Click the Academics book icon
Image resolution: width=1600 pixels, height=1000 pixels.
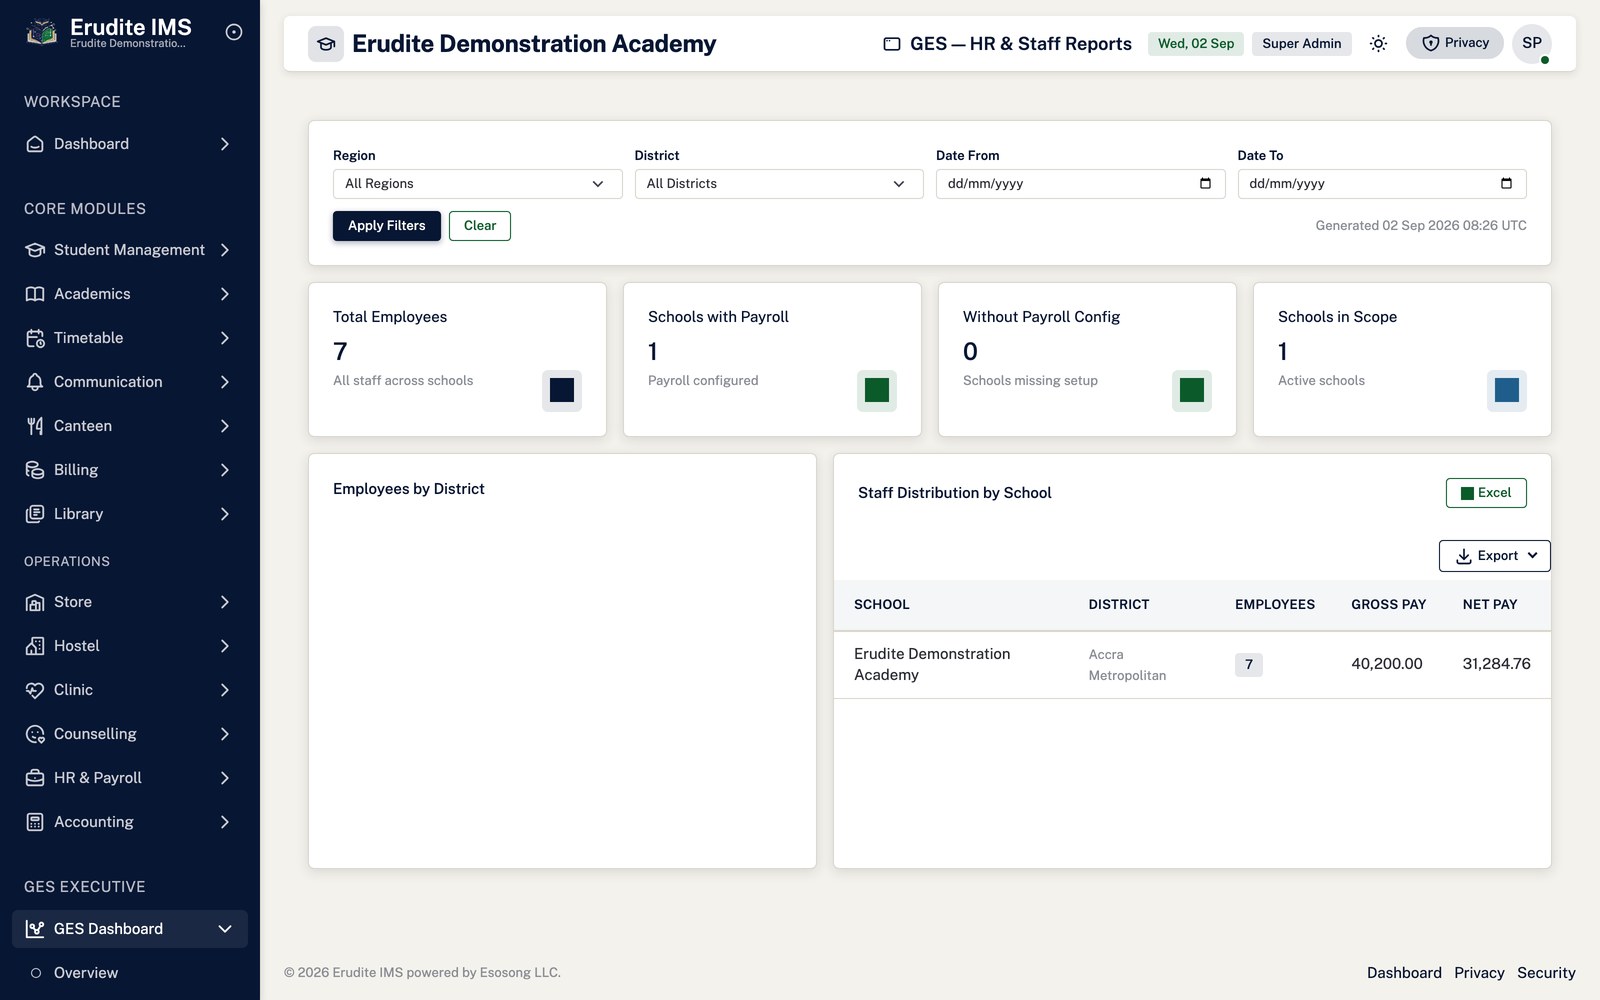35,294
